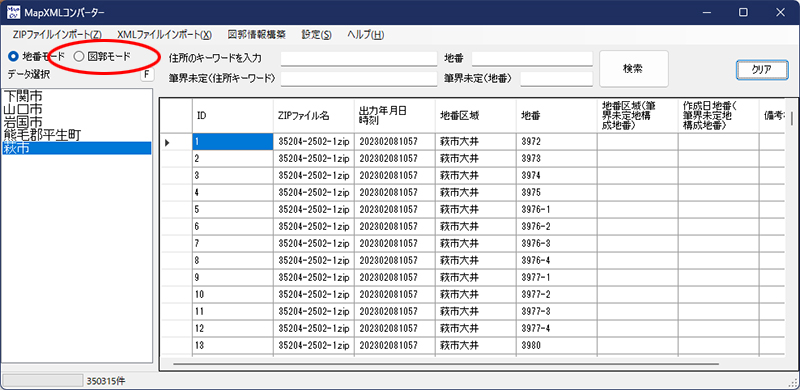Click the vertical scrollbar of the data table

click(792, 118)
